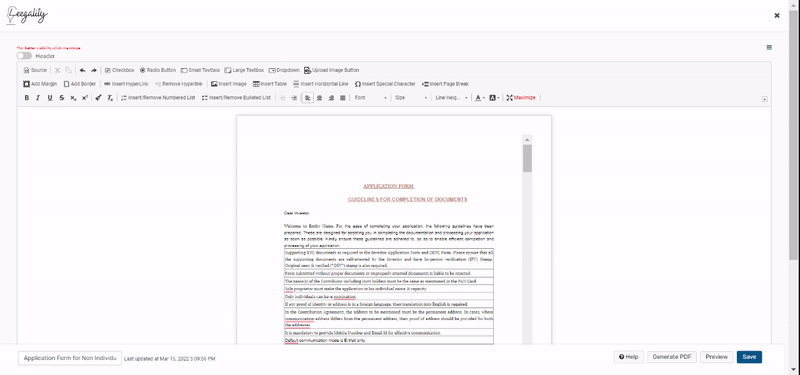
Task: Toggle the Header switch
Action: 24,56
